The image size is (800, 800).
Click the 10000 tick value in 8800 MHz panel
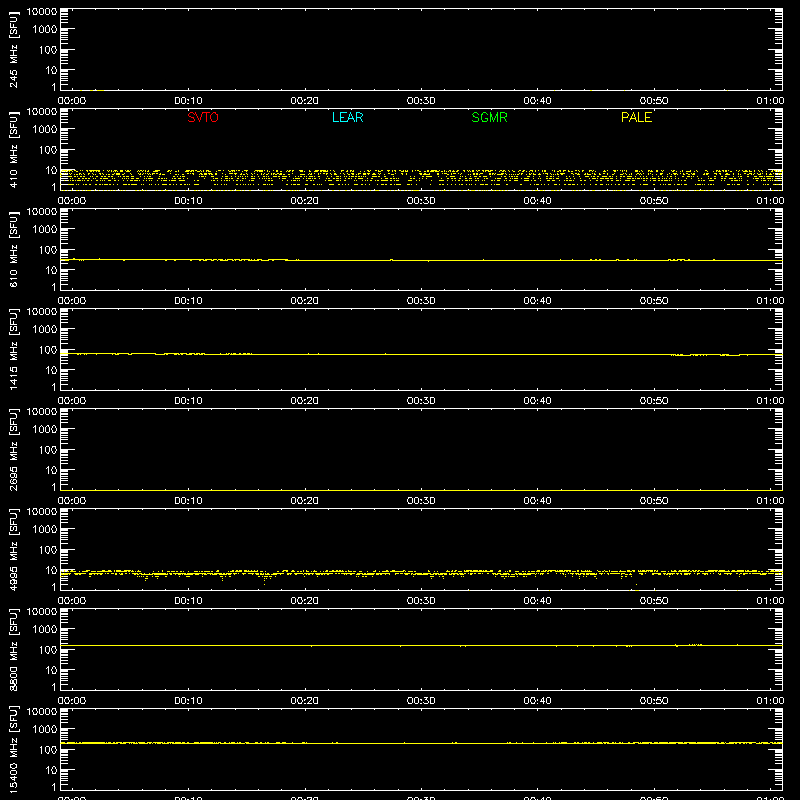(42, 612)
